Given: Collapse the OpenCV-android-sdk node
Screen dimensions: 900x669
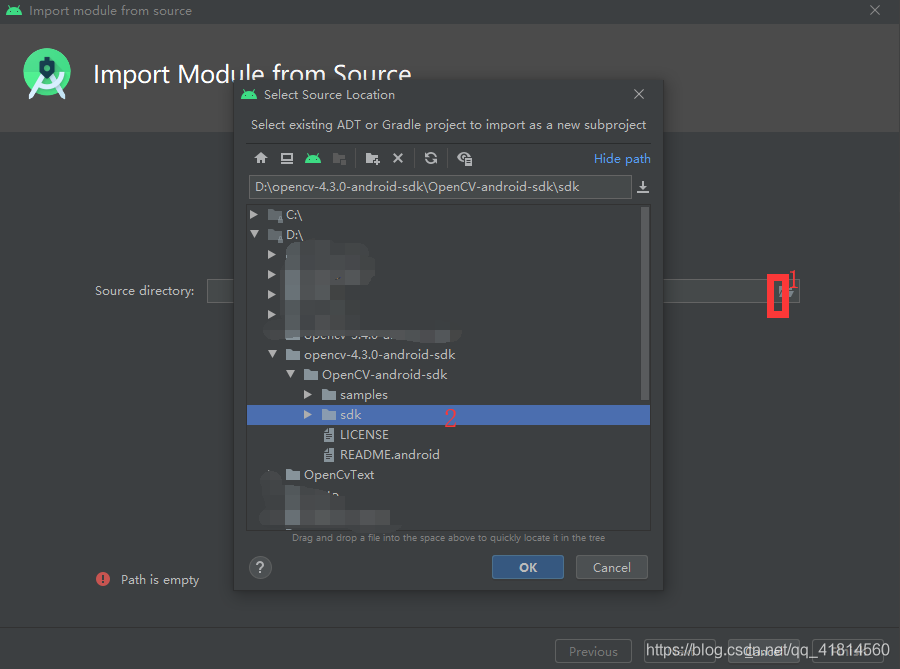Looking at the screenshot, I should coord(290,374).
